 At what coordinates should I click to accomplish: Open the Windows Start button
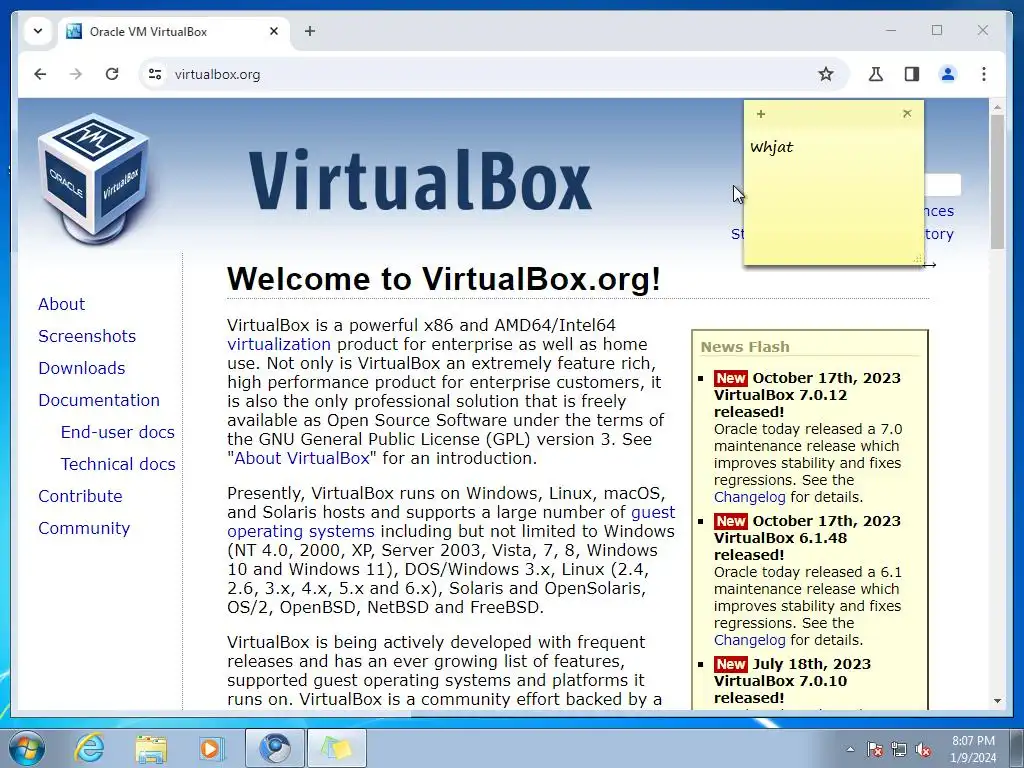[26, 748]
